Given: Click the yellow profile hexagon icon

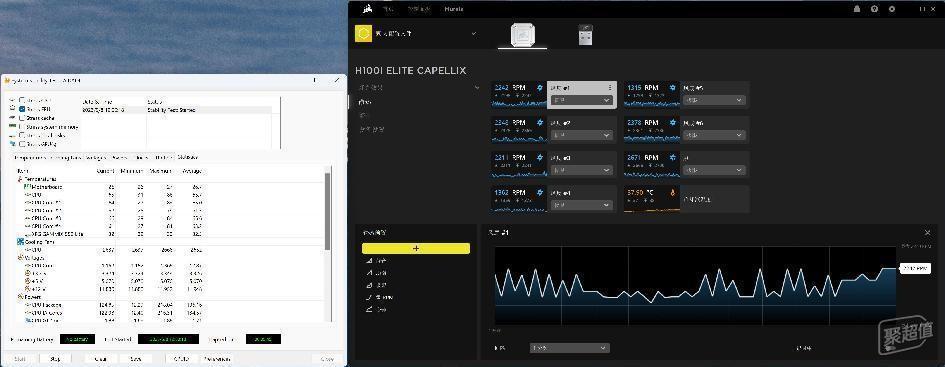Looking at the screenshot, I should [363, 33].
